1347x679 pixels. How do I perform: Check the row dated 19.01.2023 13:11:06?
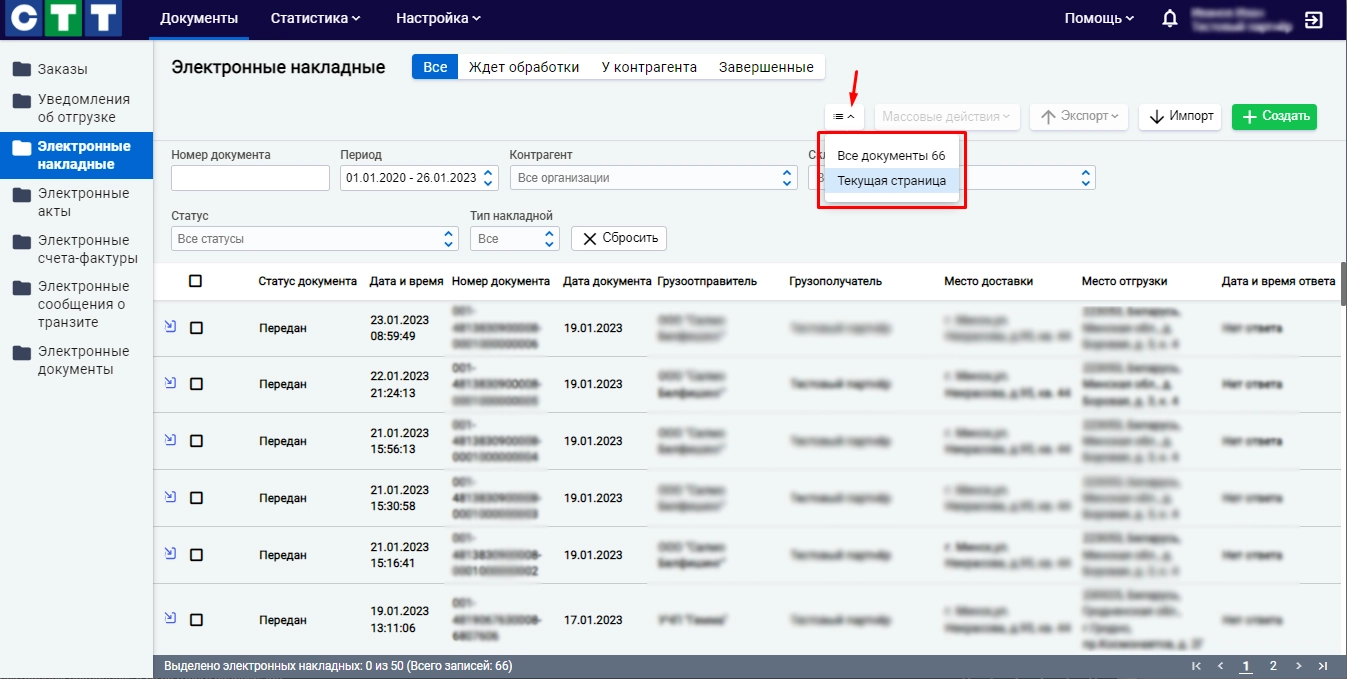pyautogui.click(x=196, y=620)
